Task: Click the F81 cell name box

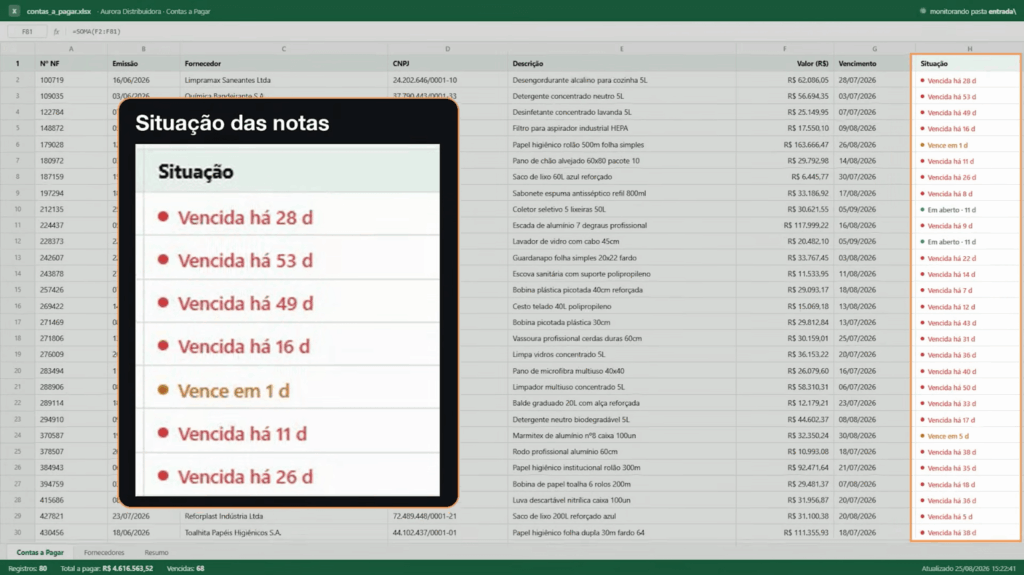Action: [27, 31]
